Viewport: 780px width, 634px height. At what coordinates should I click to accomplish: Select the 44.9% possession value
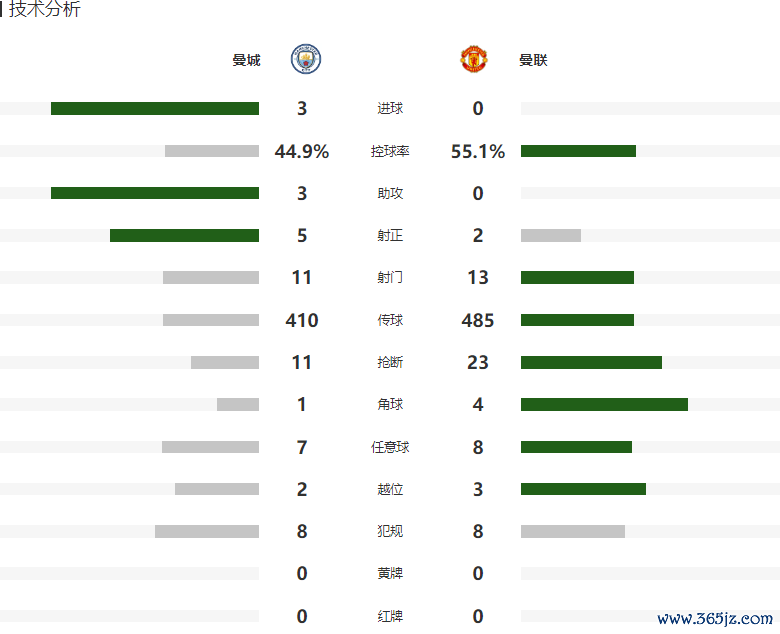(x=302, y=152)
